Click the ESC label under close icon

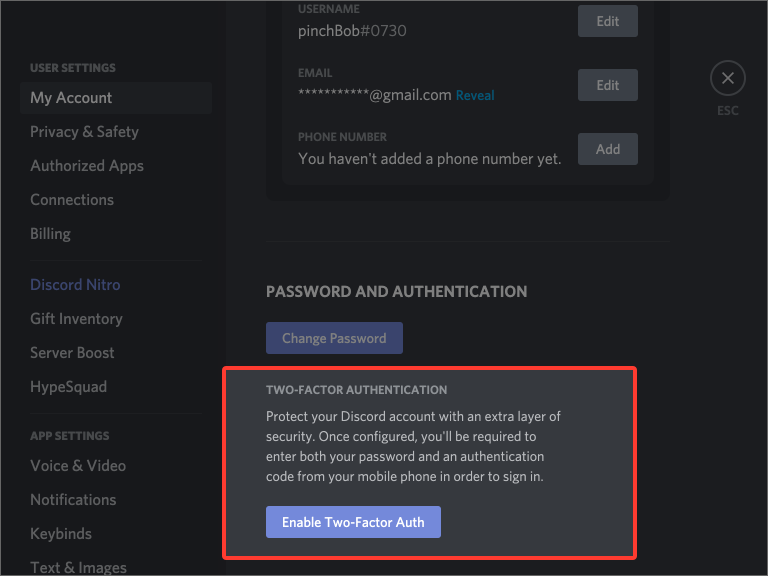point(727,111)
